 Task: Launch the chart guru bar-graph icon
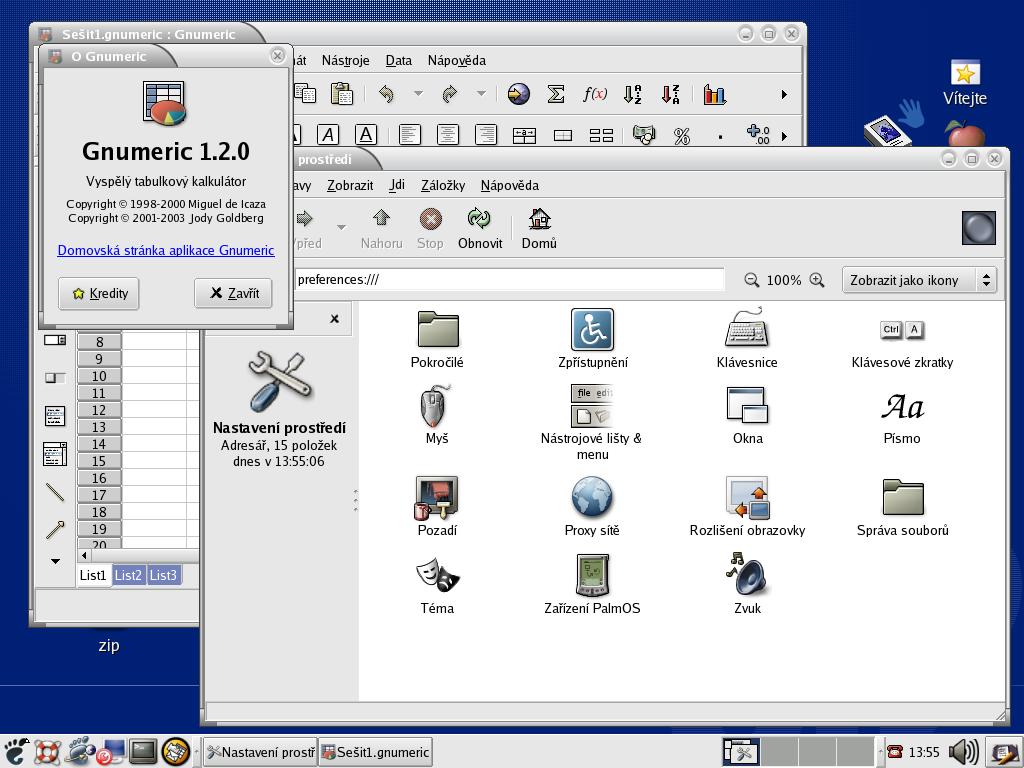(x=714, y=95)
